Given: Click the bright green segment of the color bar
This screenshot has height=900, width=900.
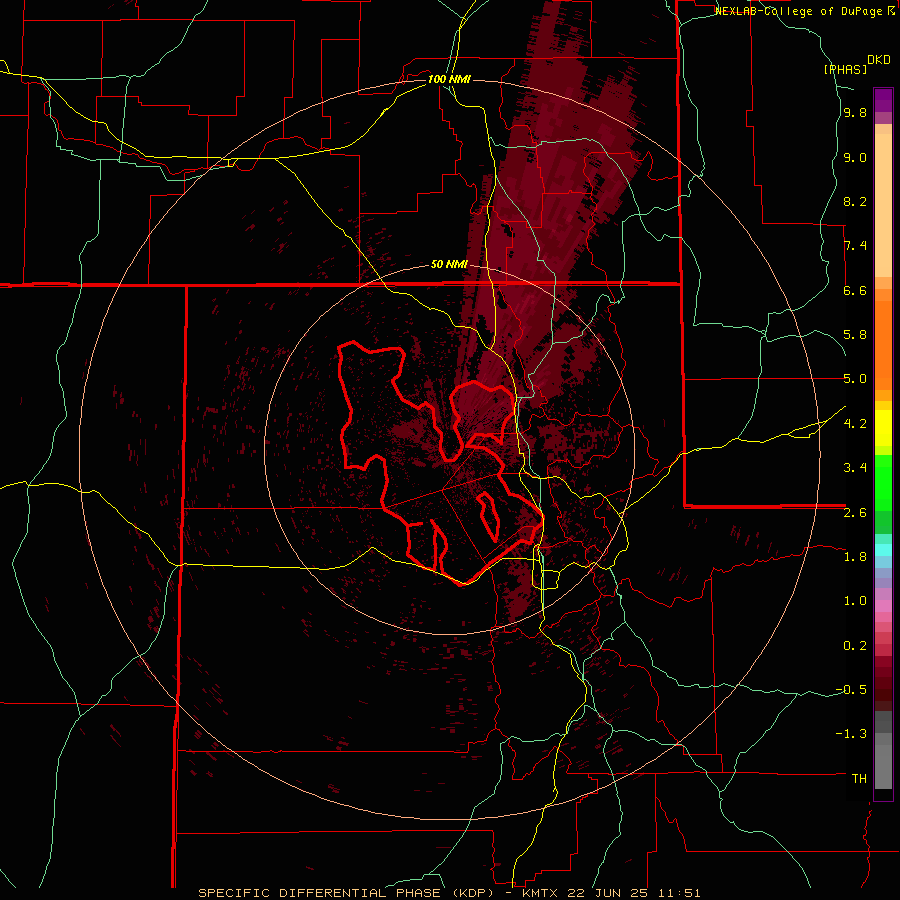Looking at the screenshot, I should point(883,483).
